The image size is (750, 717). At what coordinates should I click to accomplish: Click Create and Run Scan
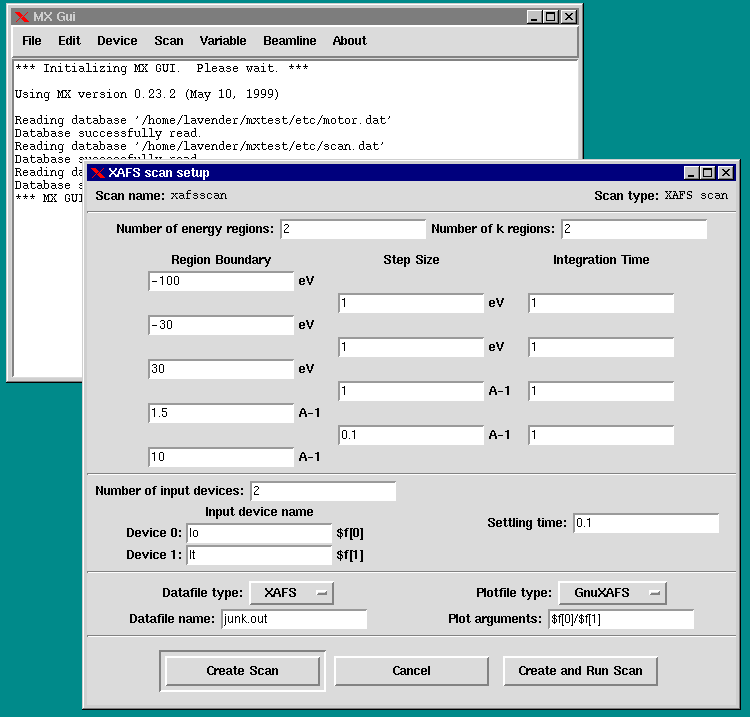(580, 671)
